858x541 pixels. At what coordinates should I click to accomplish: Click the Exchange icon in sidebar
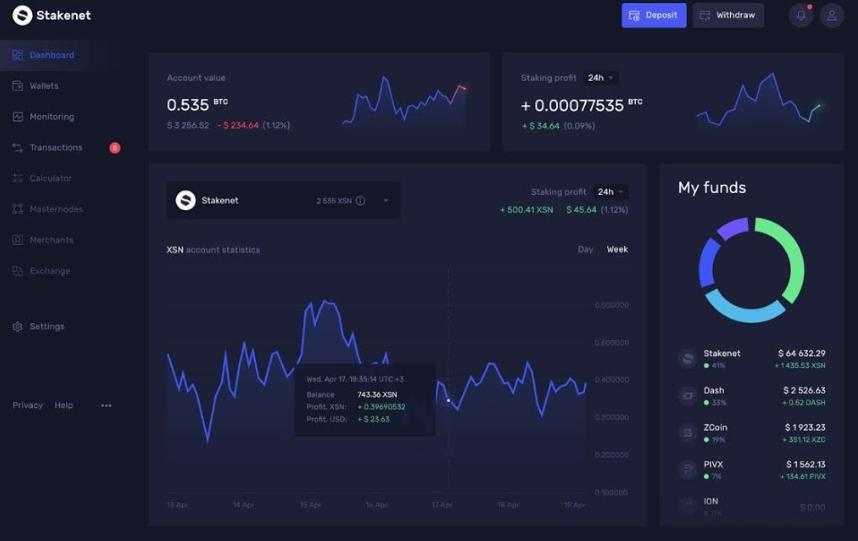(18, 271)
